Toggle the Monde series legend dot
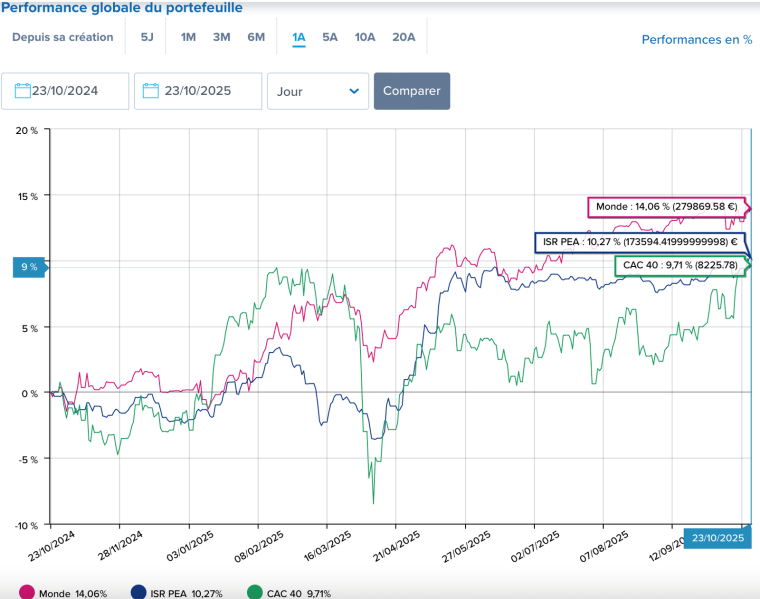 point(26,593)
